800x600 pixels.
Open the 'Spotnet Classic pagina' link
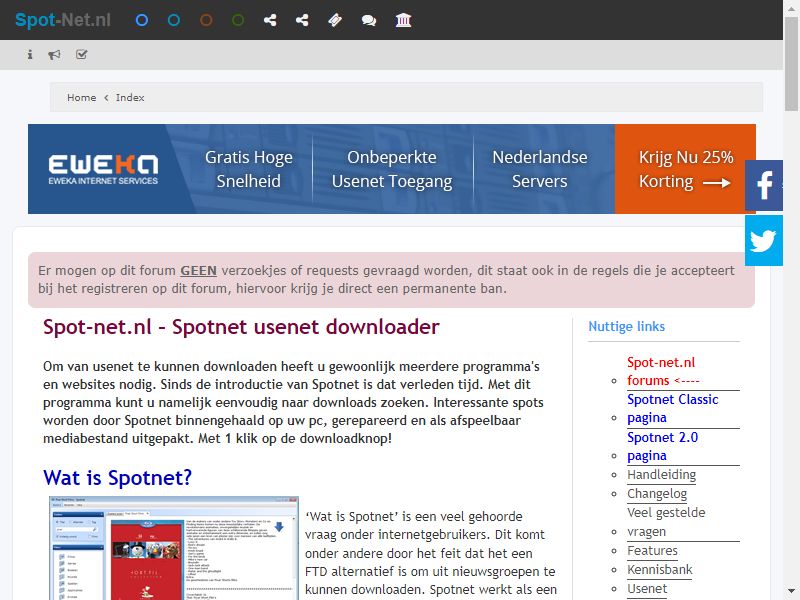[x=672, y=408]
